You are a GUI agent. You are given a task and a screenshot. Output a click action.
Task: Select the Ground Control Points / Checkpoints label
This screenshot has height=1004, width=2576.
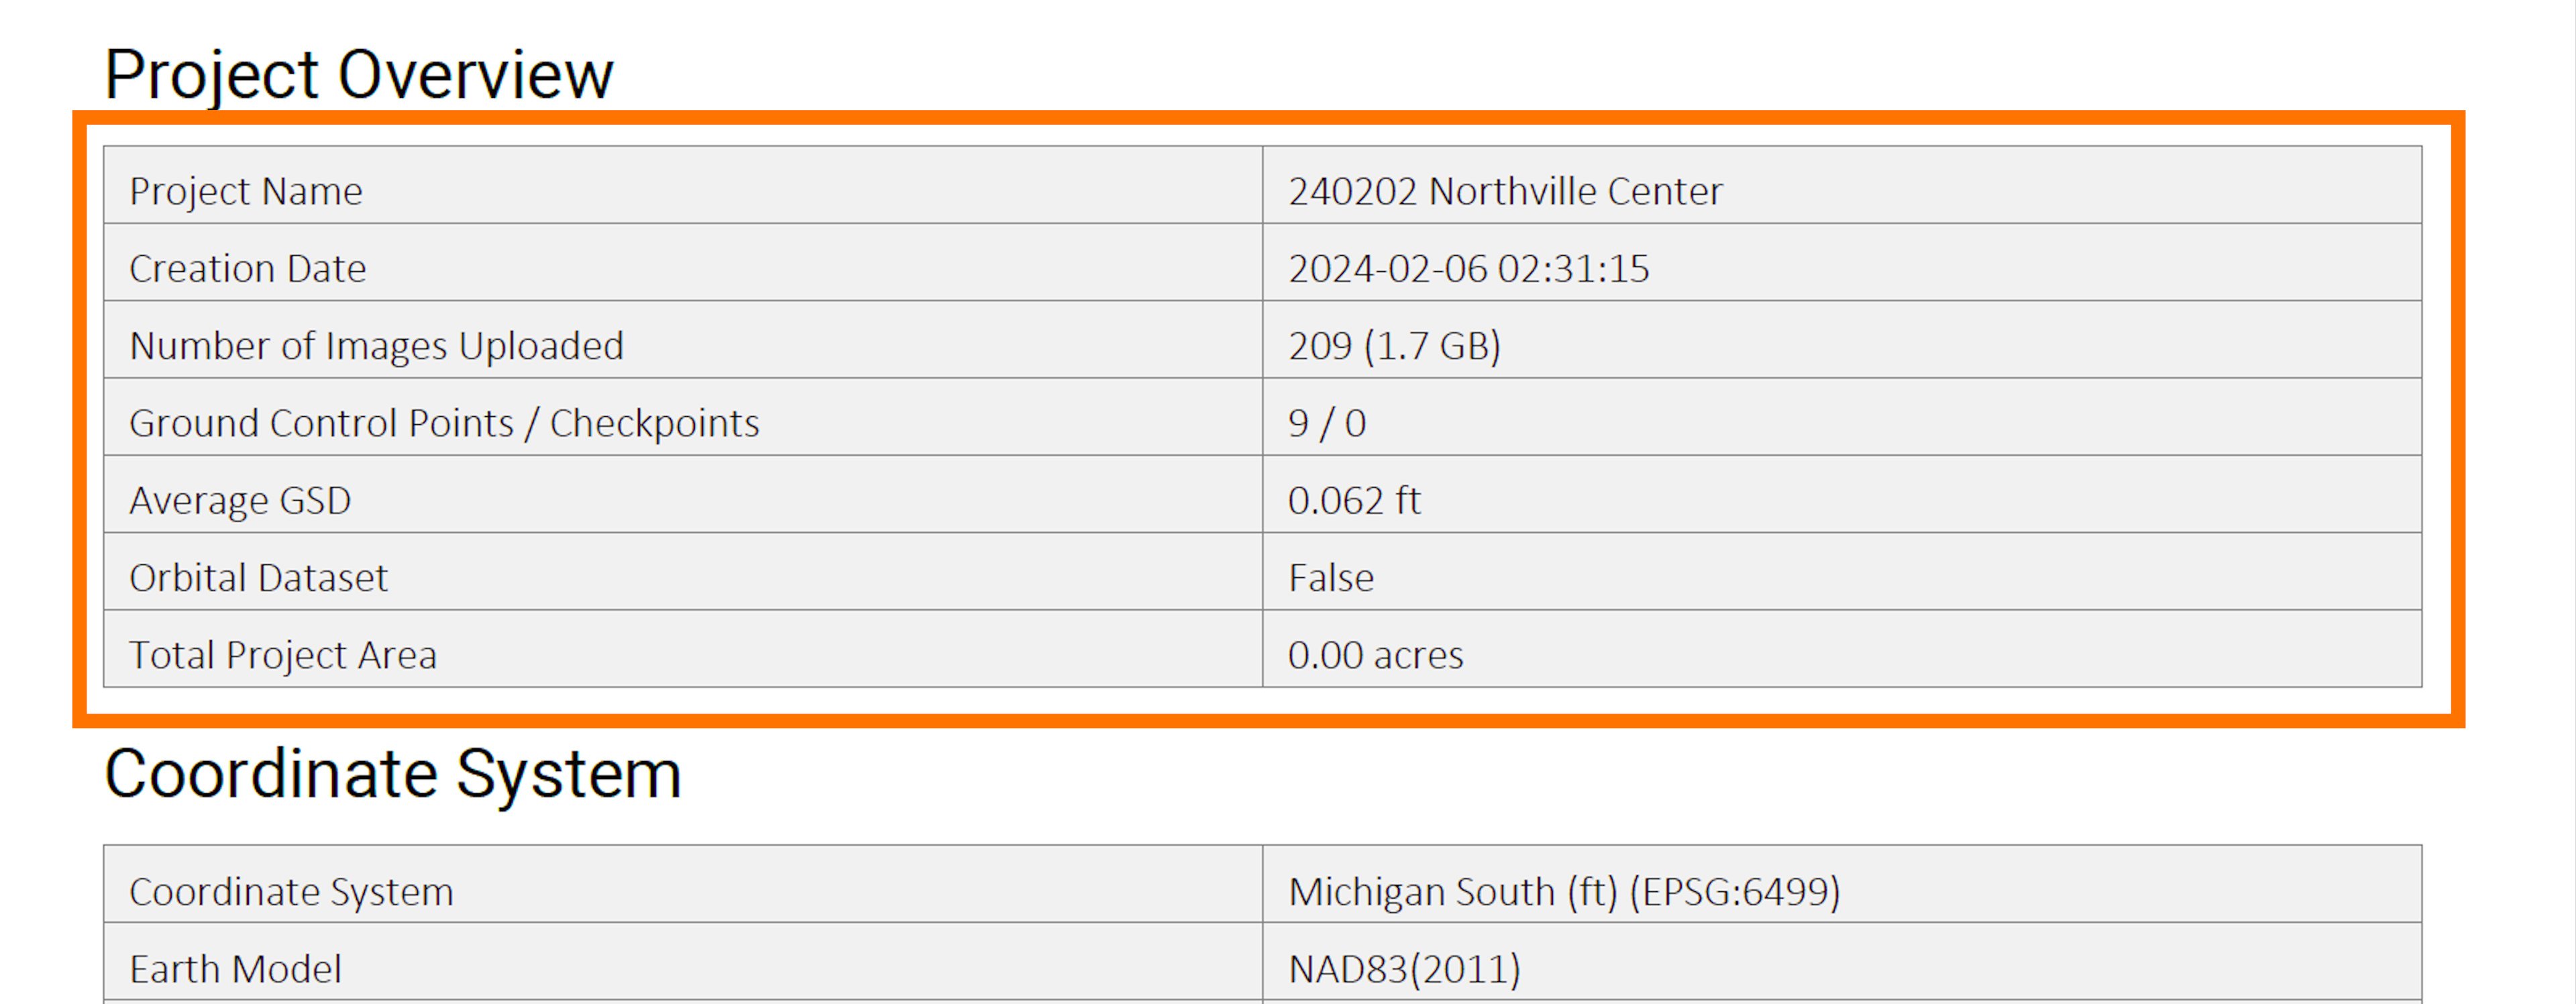point(444,423)
